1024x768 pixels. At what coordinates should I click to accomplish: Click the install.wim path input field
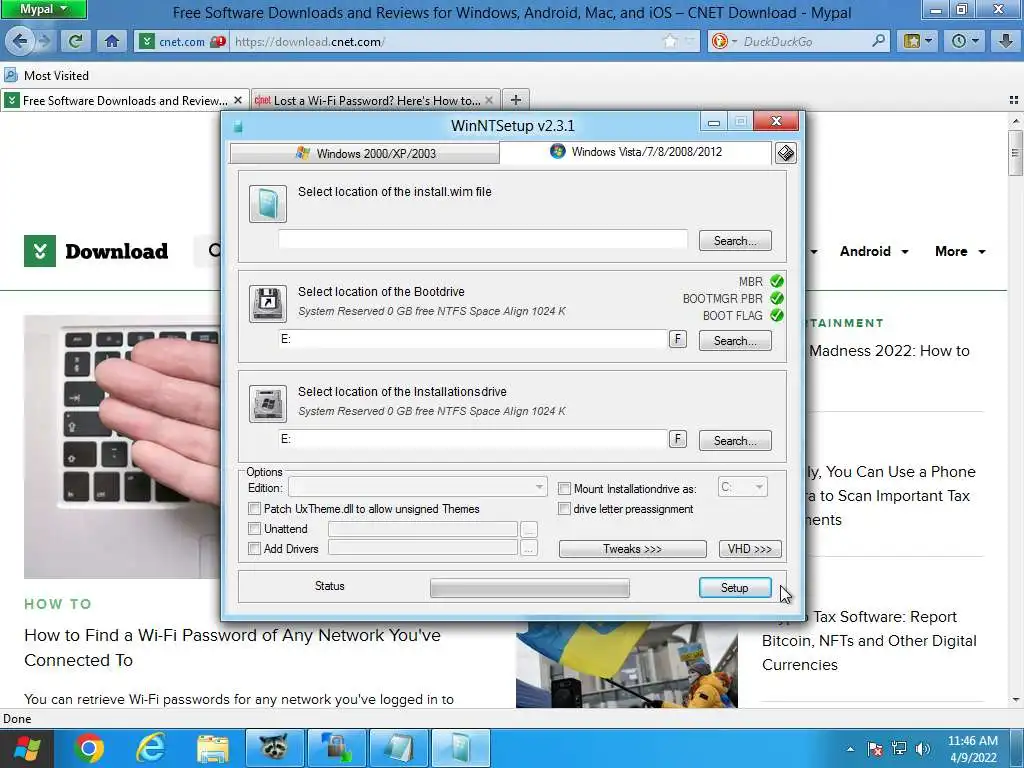coord(483,239)
